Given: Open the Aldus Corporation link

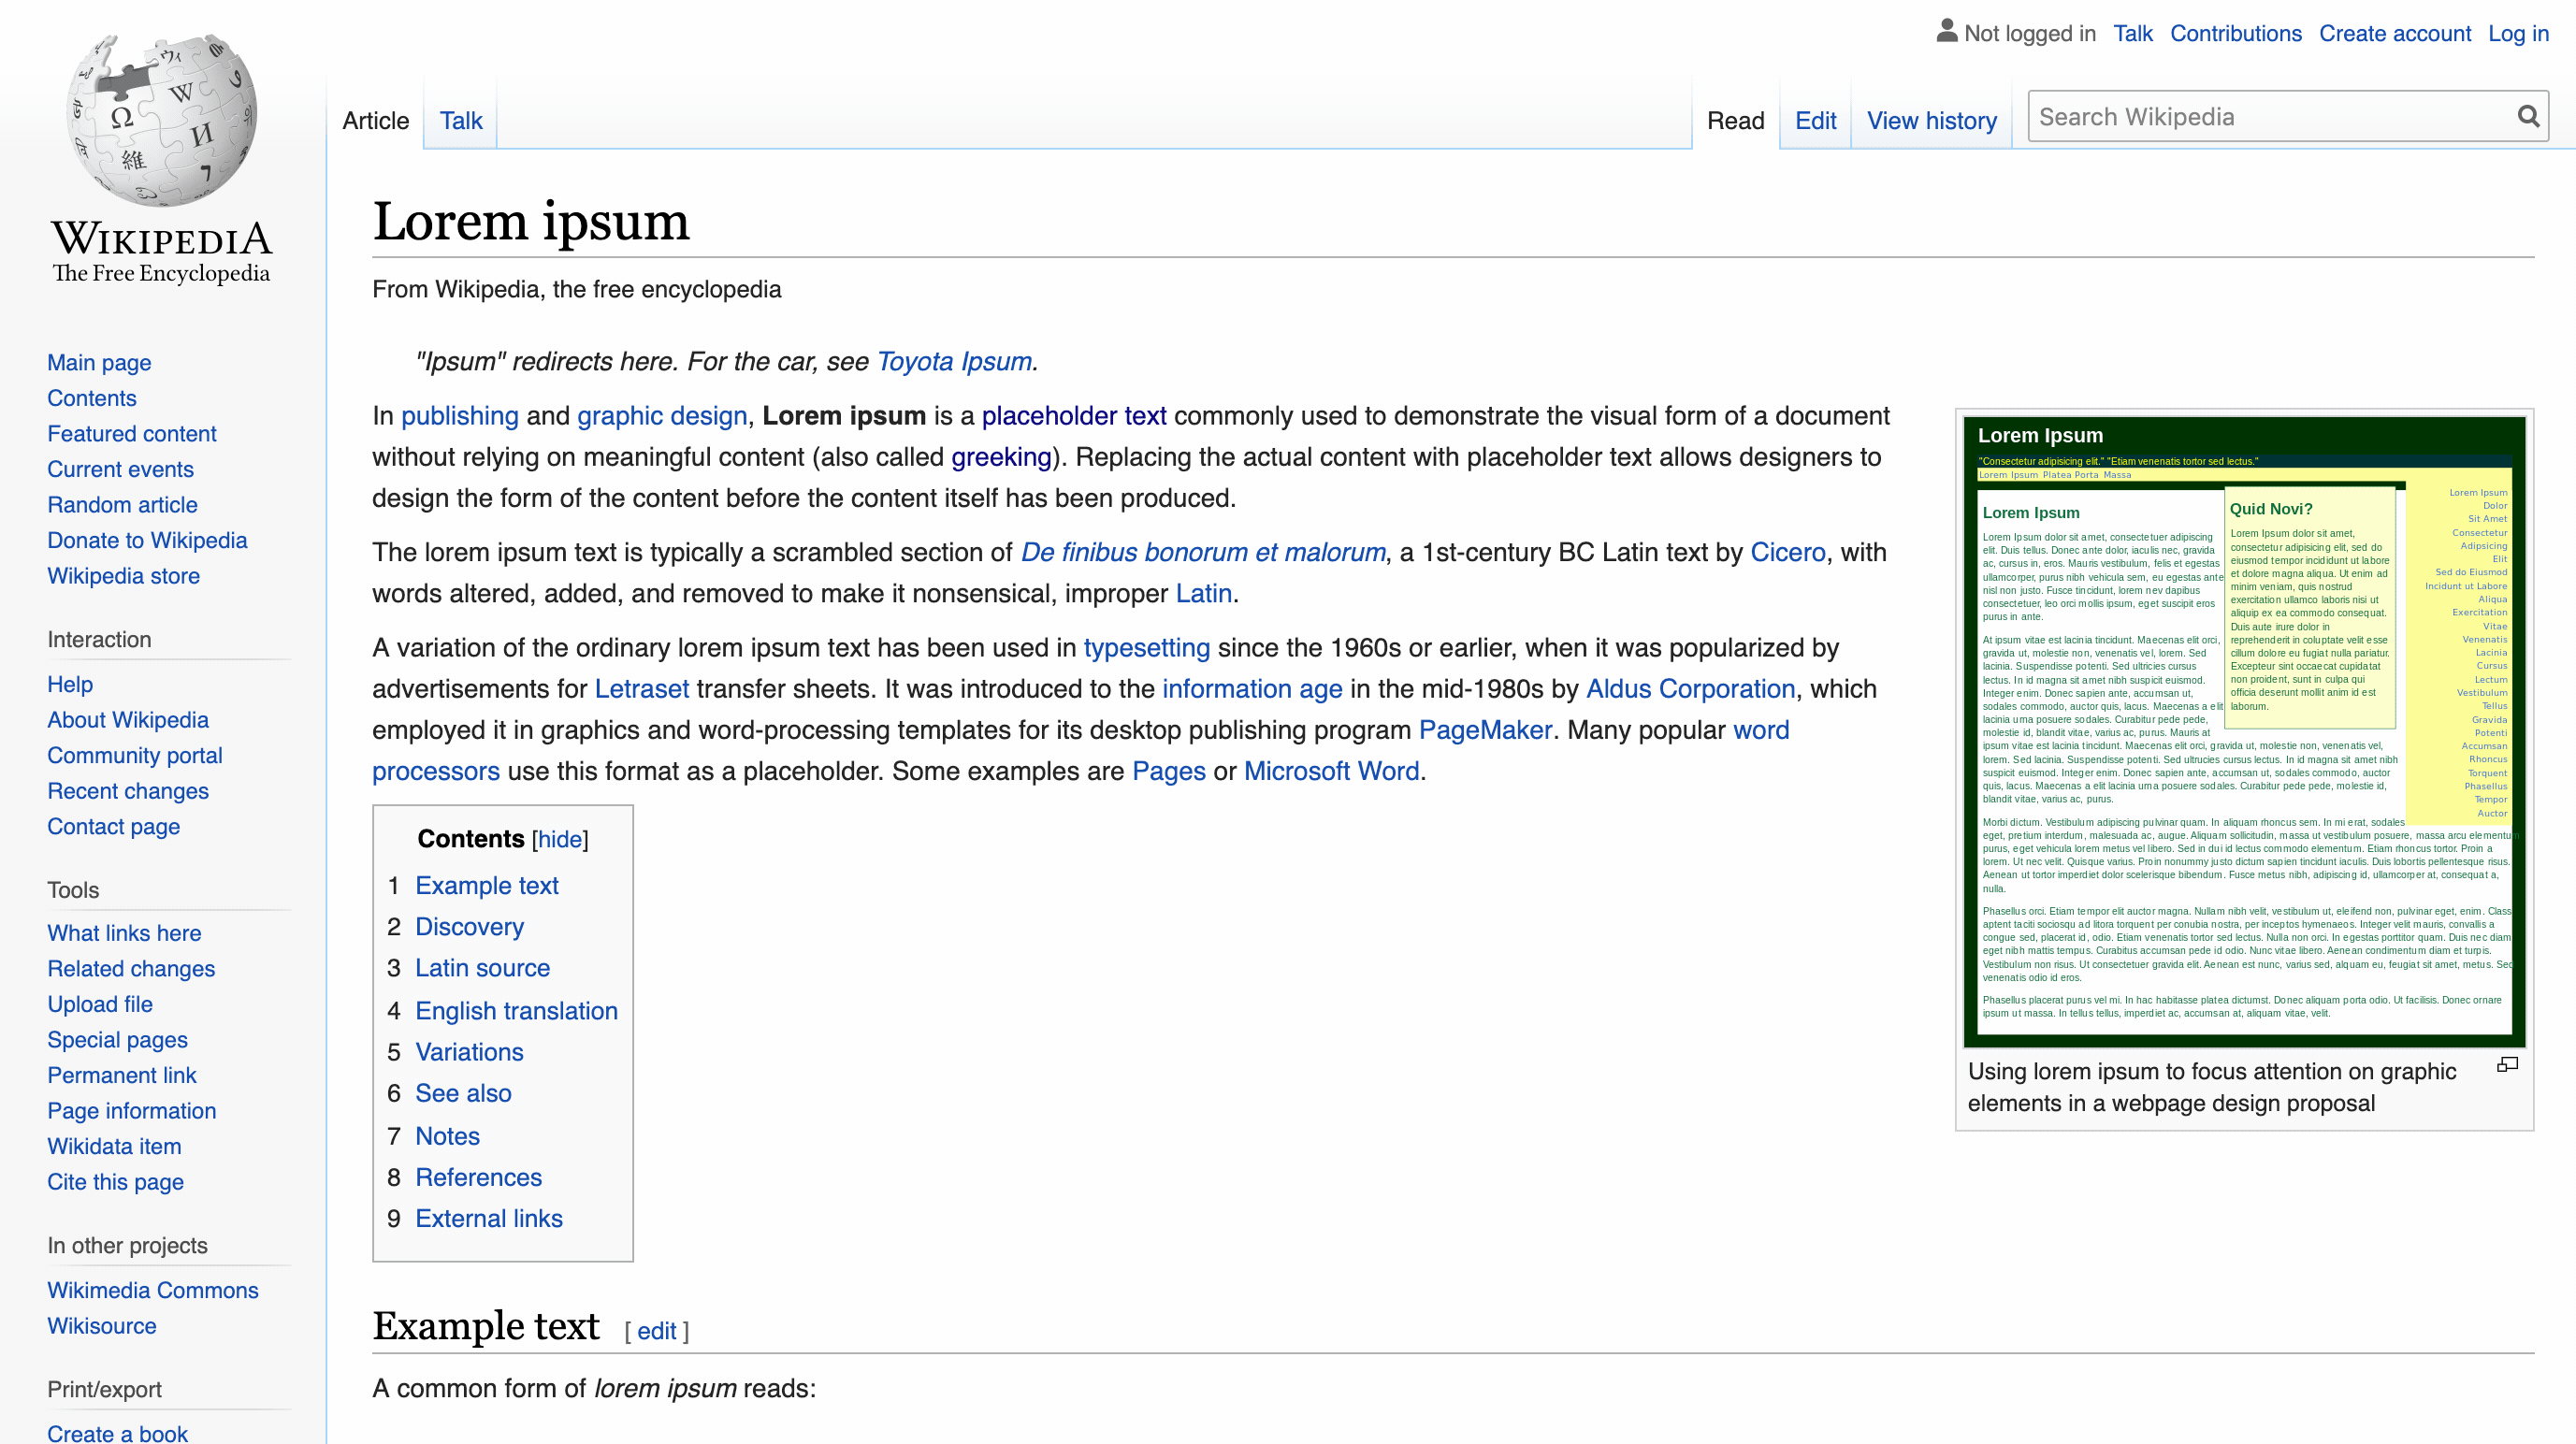Looking at the screenshot, I should pos(1690,688).
